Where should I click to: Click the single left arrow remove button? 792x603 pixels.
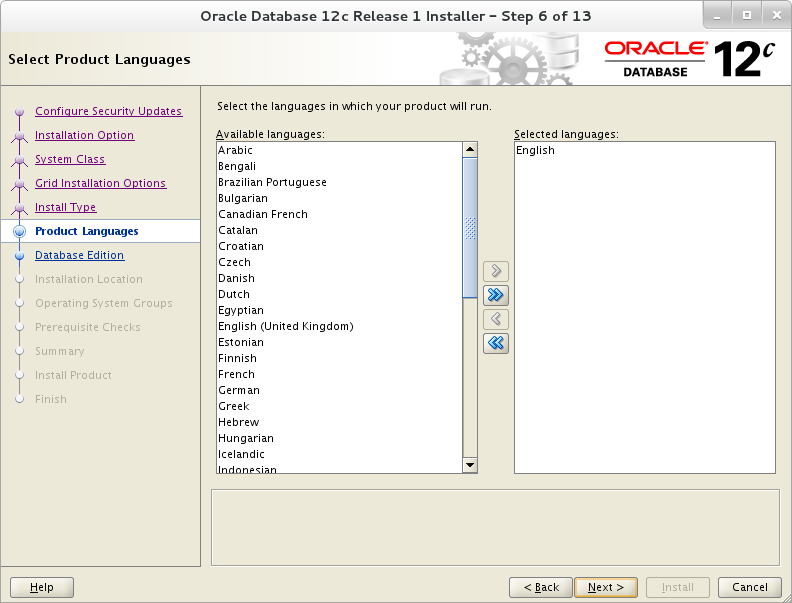pyautogui.click(x=496, y=319)
